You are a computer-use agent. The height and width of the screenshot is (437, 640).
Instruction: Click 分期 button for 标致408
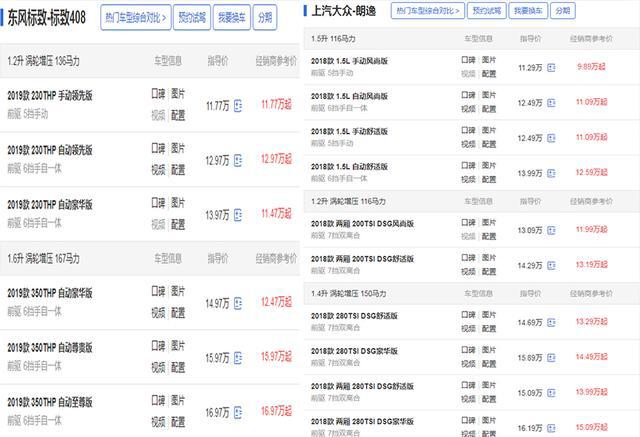coord(265,18)
